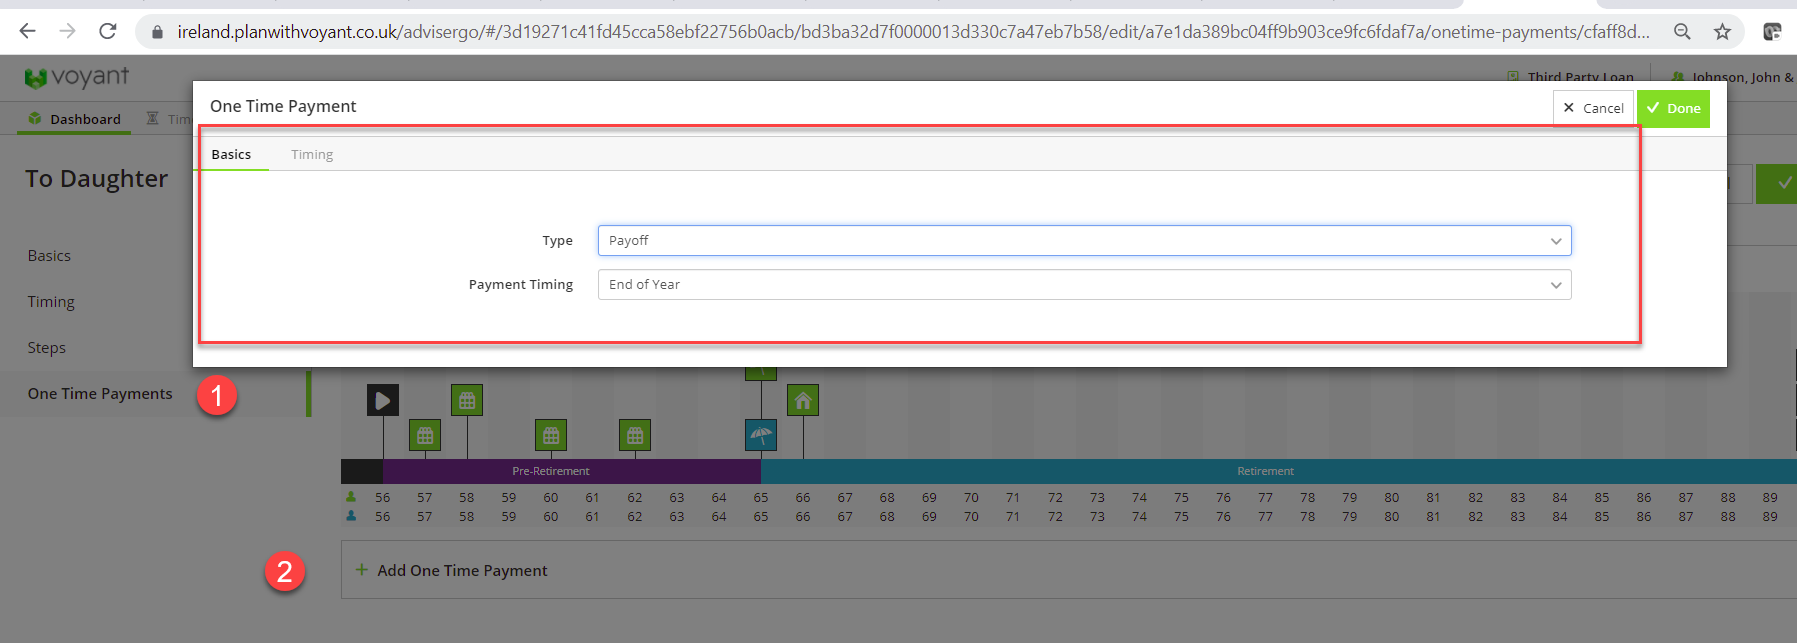Click the browser forward arrow

coord(68,32)
